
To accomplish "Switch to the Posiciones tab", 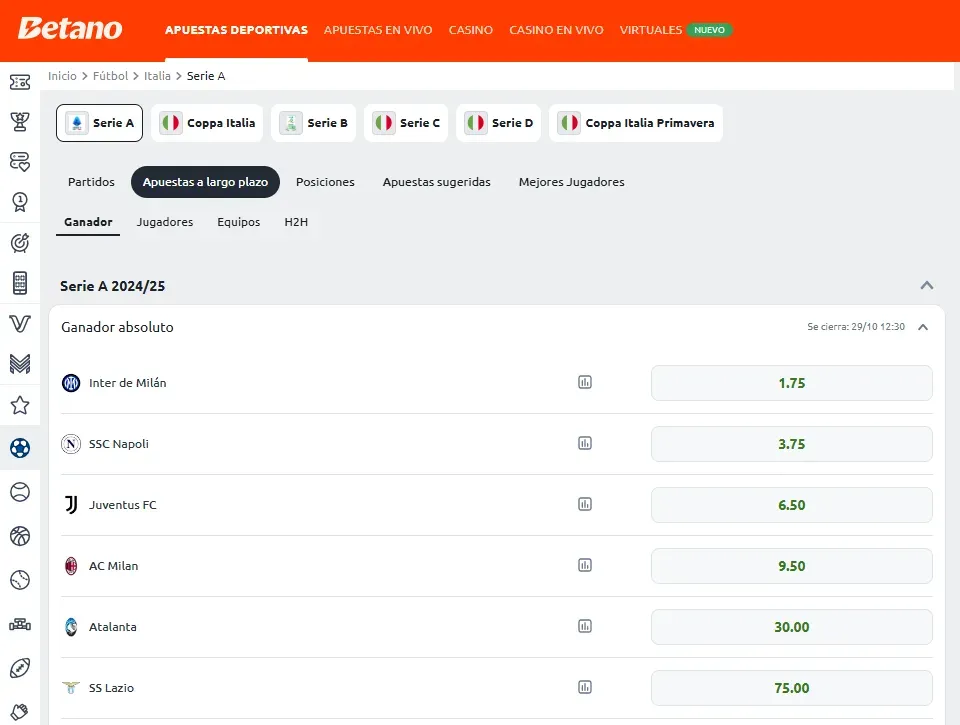I will tap(325, 182).
